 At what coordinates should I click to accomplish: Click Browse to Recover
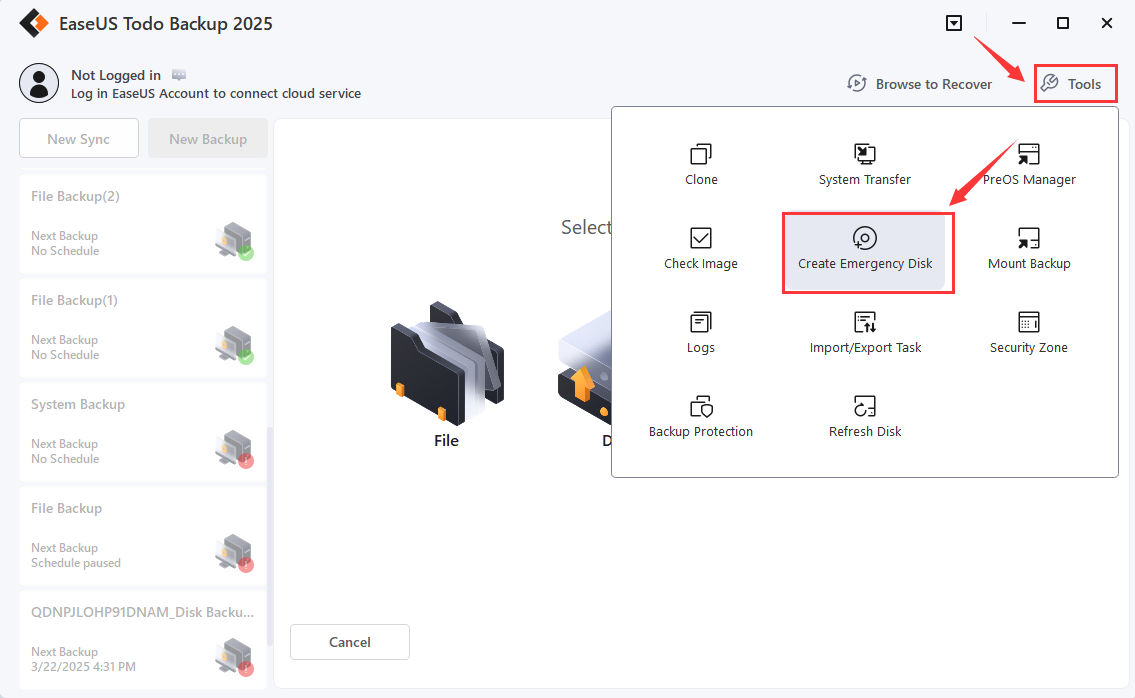[919, 84]
